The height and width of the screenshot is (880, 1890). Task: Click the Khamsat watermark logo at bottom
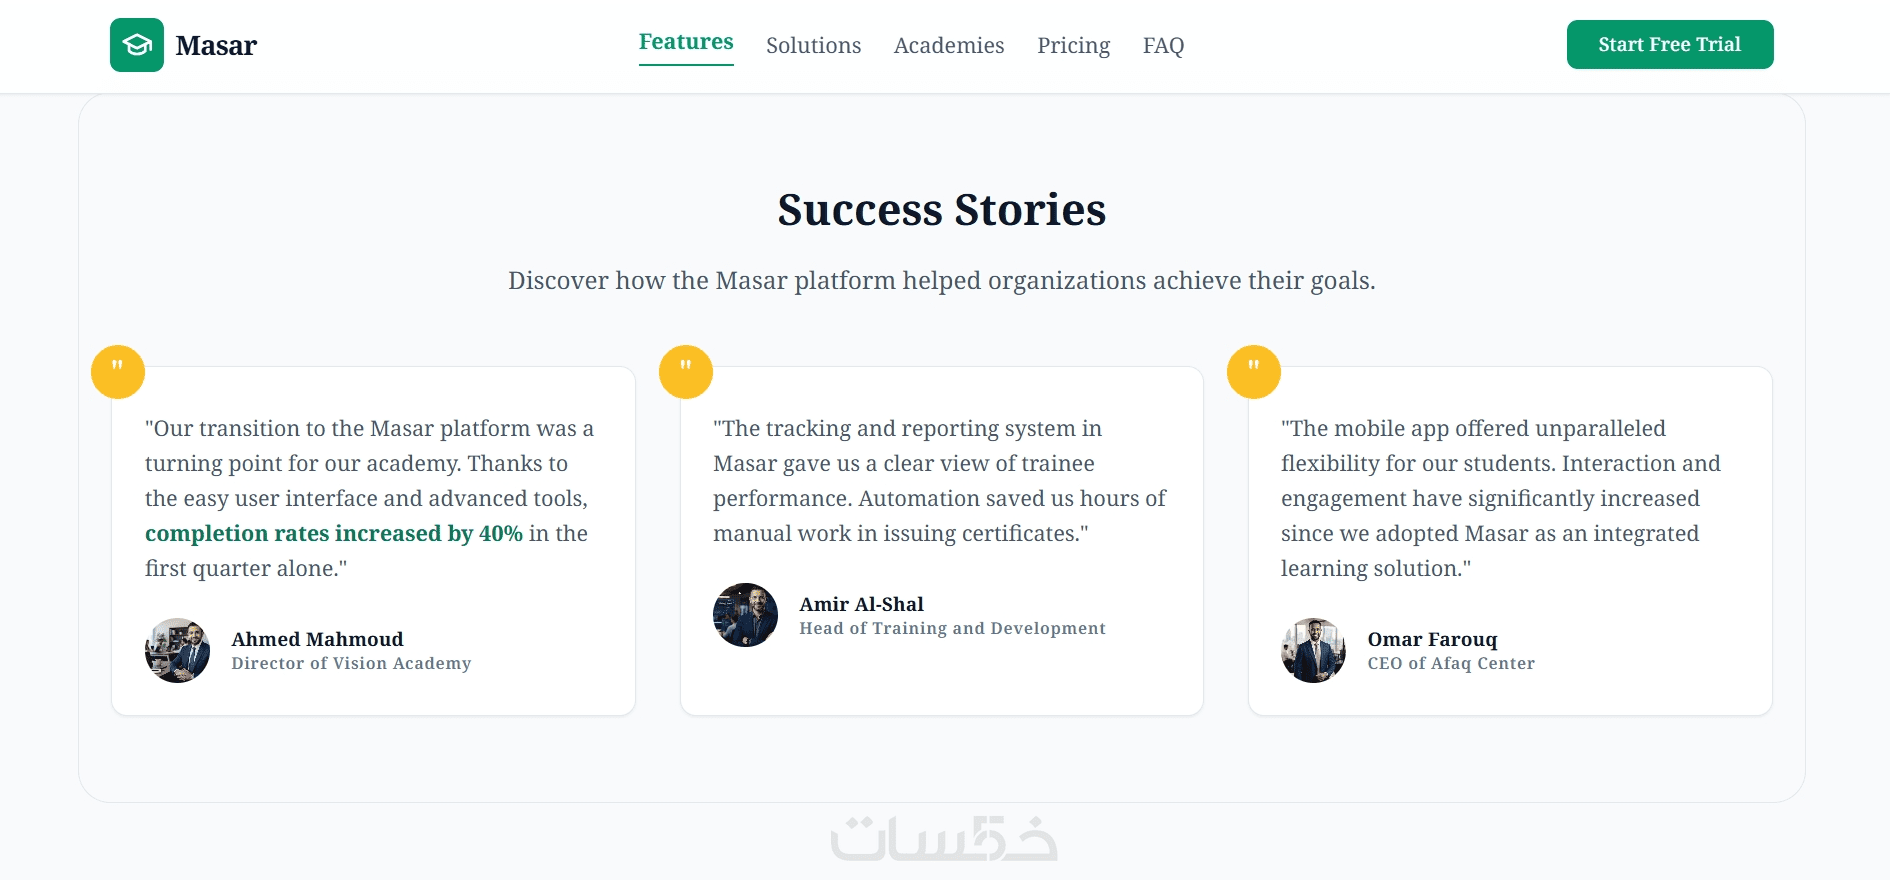[944, 839]
